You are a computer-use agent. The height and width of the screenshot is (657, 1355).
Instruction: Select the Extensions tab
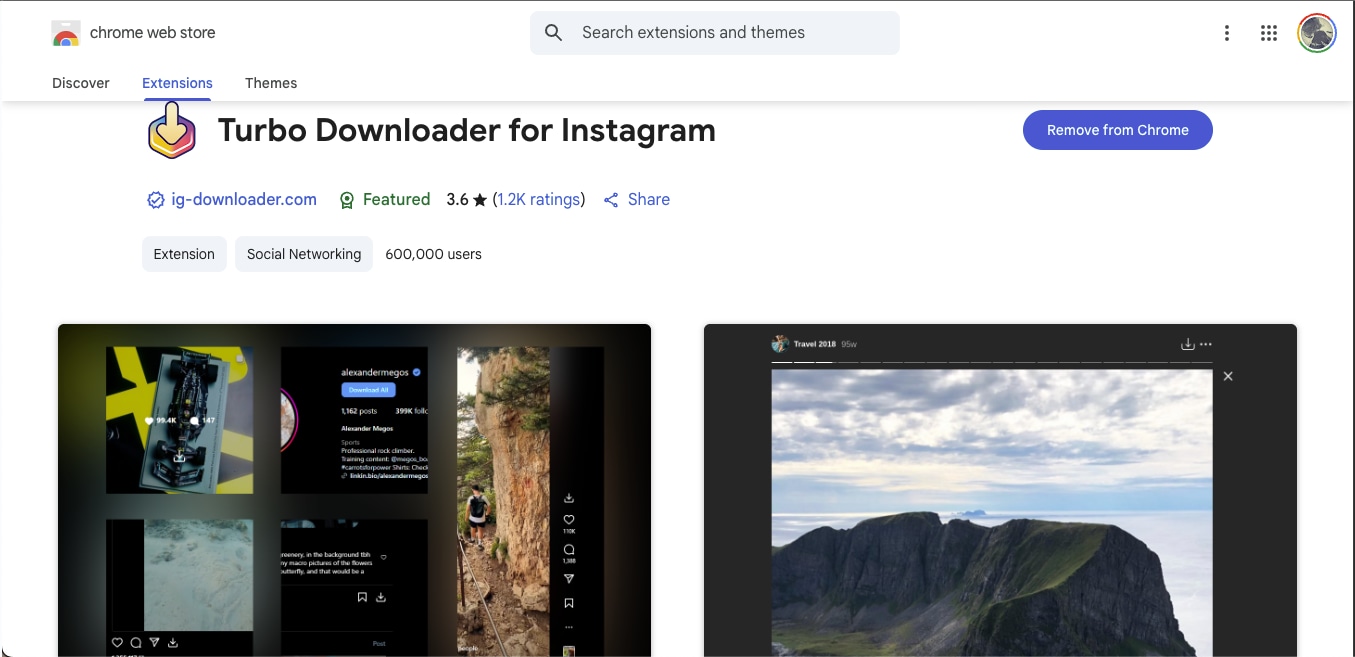pos(177,83)
